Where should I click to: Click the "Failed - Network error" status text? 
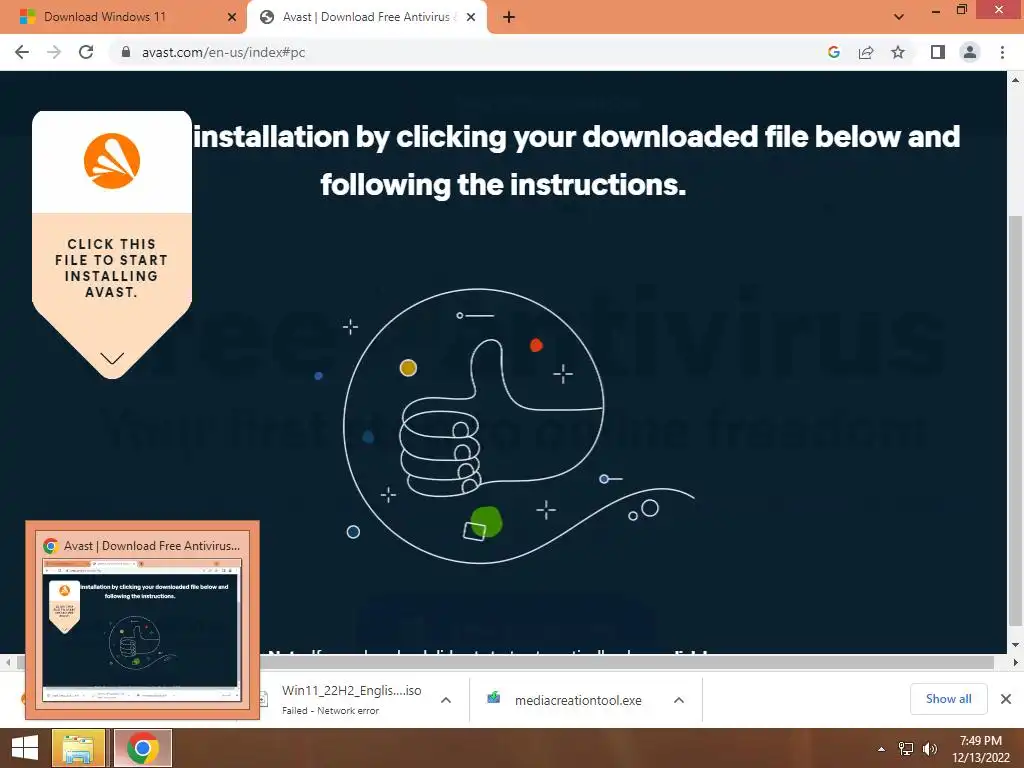pyautogui.click(x=330, y=711)
